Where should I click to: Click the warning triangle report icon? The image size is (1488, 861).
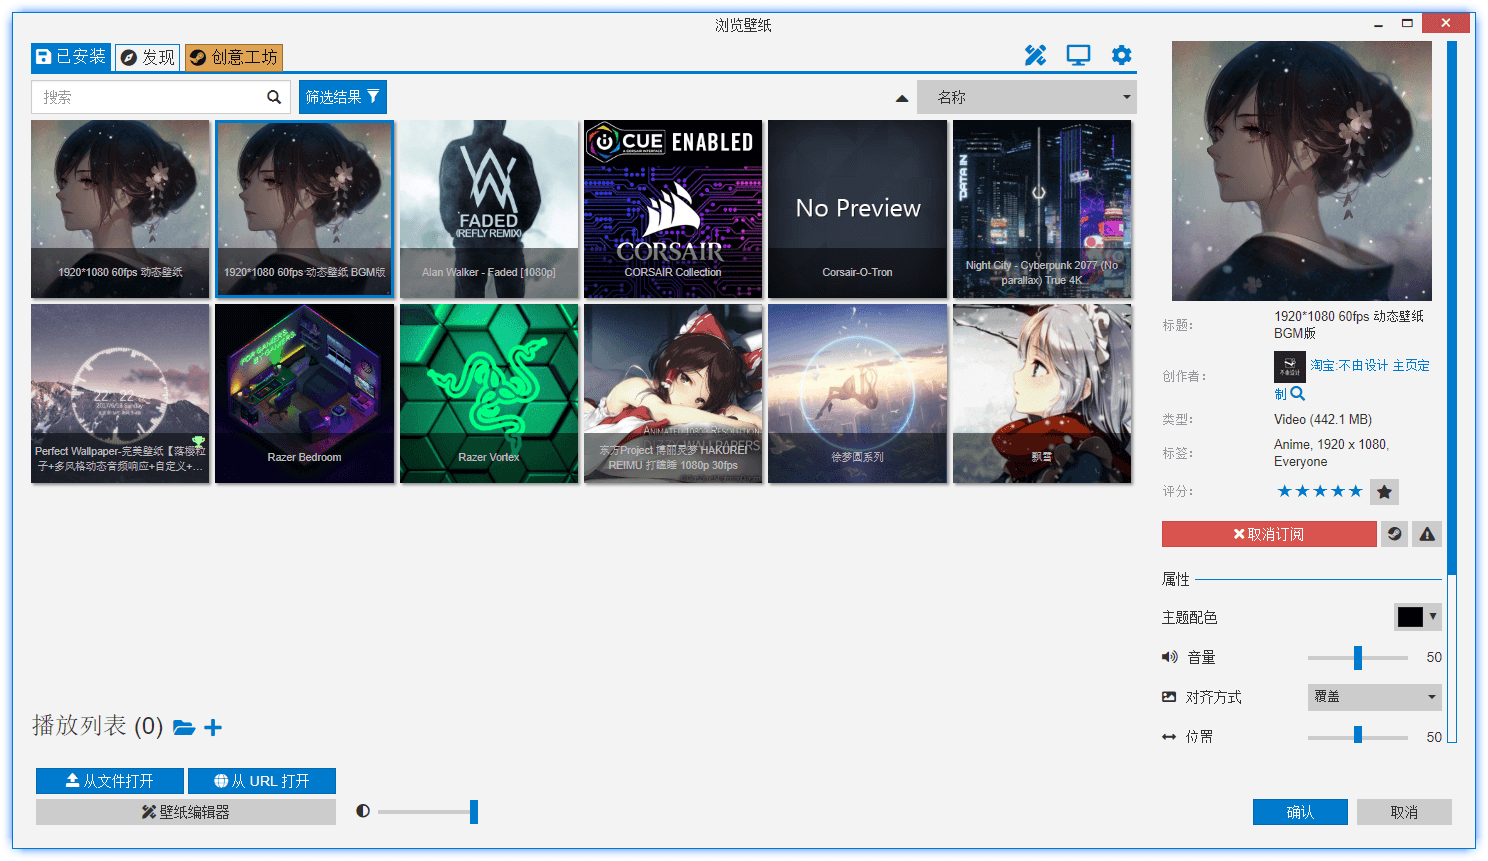coord(1427,534)
